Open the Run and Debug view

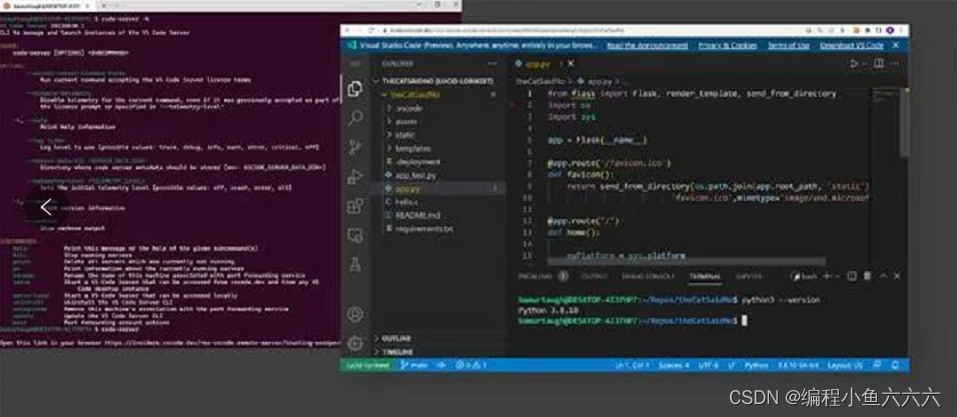click(355, 176)
